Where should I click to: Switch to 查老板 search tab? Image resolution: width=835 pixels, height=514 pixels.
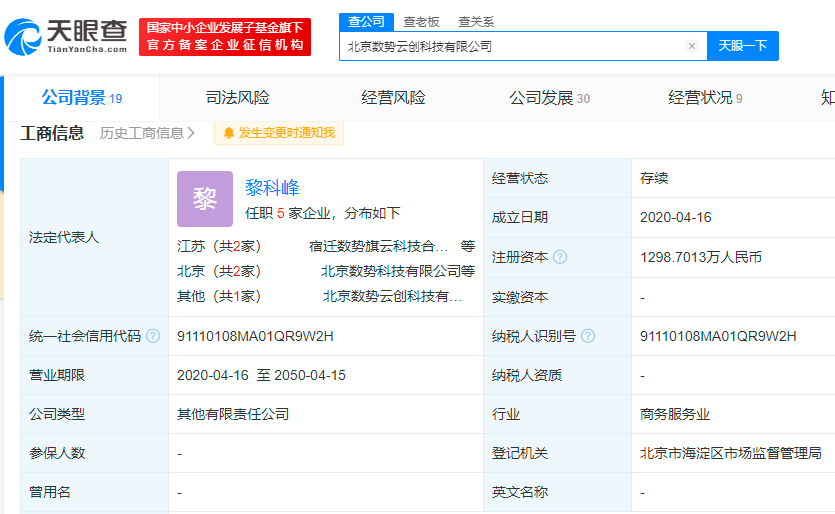[421, 22]
